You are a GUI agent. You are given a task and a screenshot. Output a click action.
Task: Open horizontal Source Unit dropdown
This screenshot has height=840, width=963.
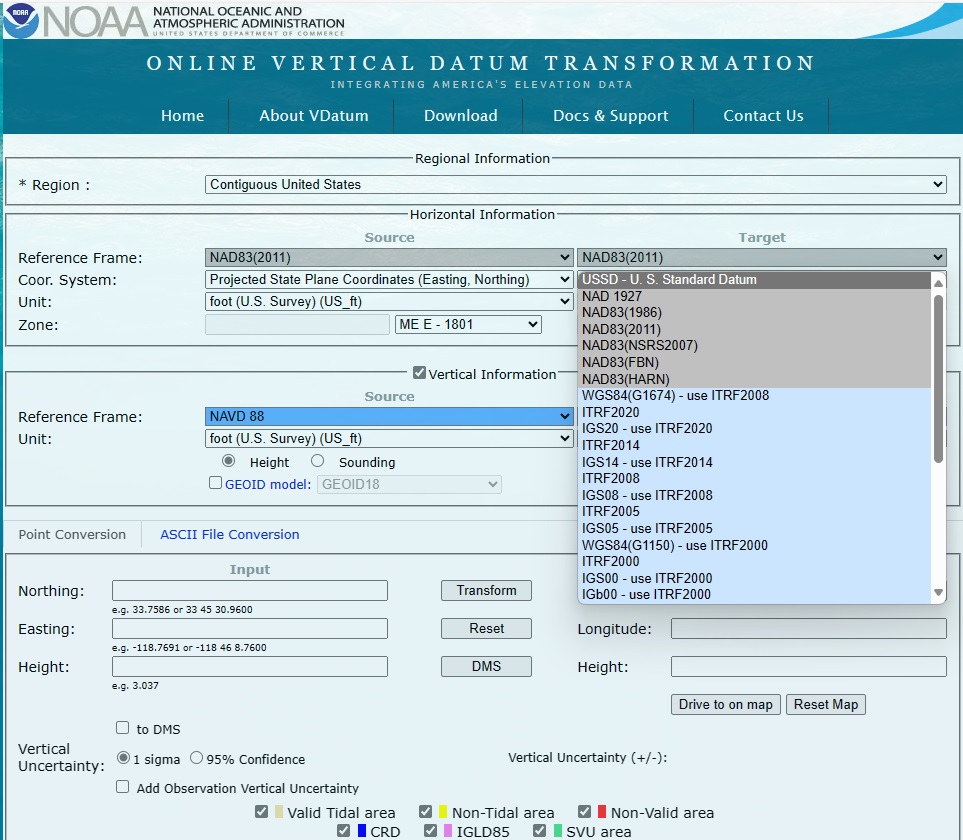coord(389,301)
